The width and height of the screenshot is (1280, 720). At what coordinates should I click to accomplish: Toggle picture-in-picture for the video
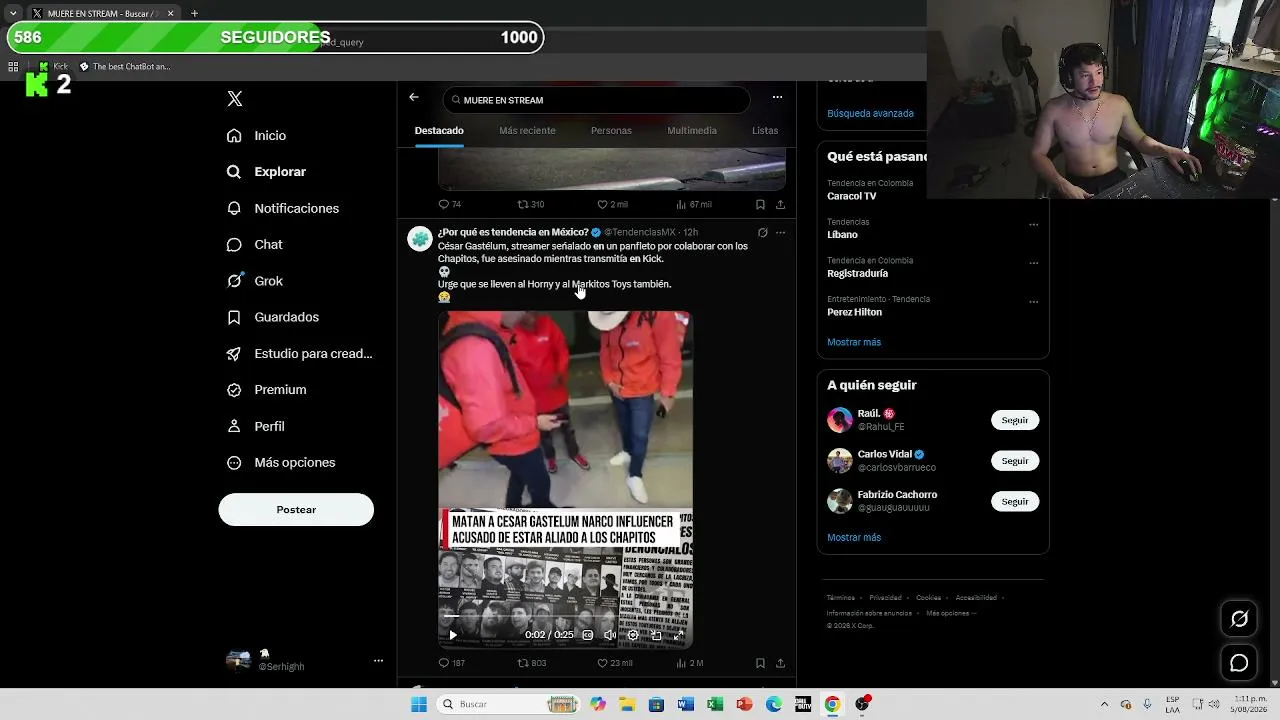pyautogui.click(x=656, y=635)
